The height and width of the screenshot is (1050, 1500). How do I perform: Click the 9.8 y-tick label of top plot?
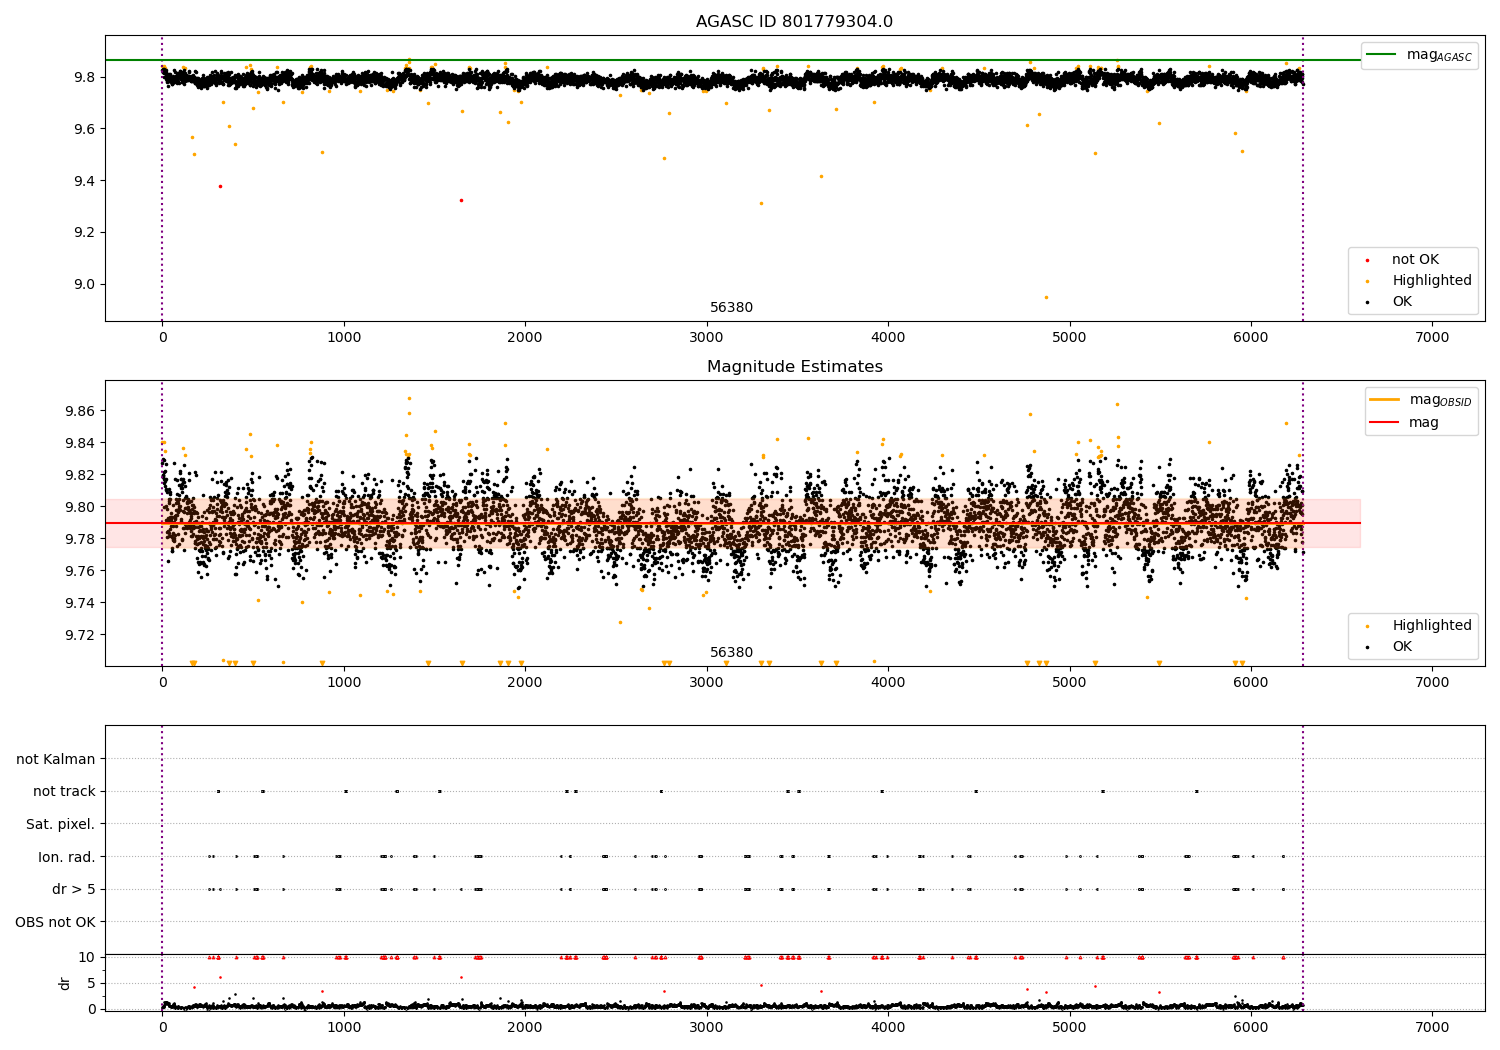(x=84, y=78)
